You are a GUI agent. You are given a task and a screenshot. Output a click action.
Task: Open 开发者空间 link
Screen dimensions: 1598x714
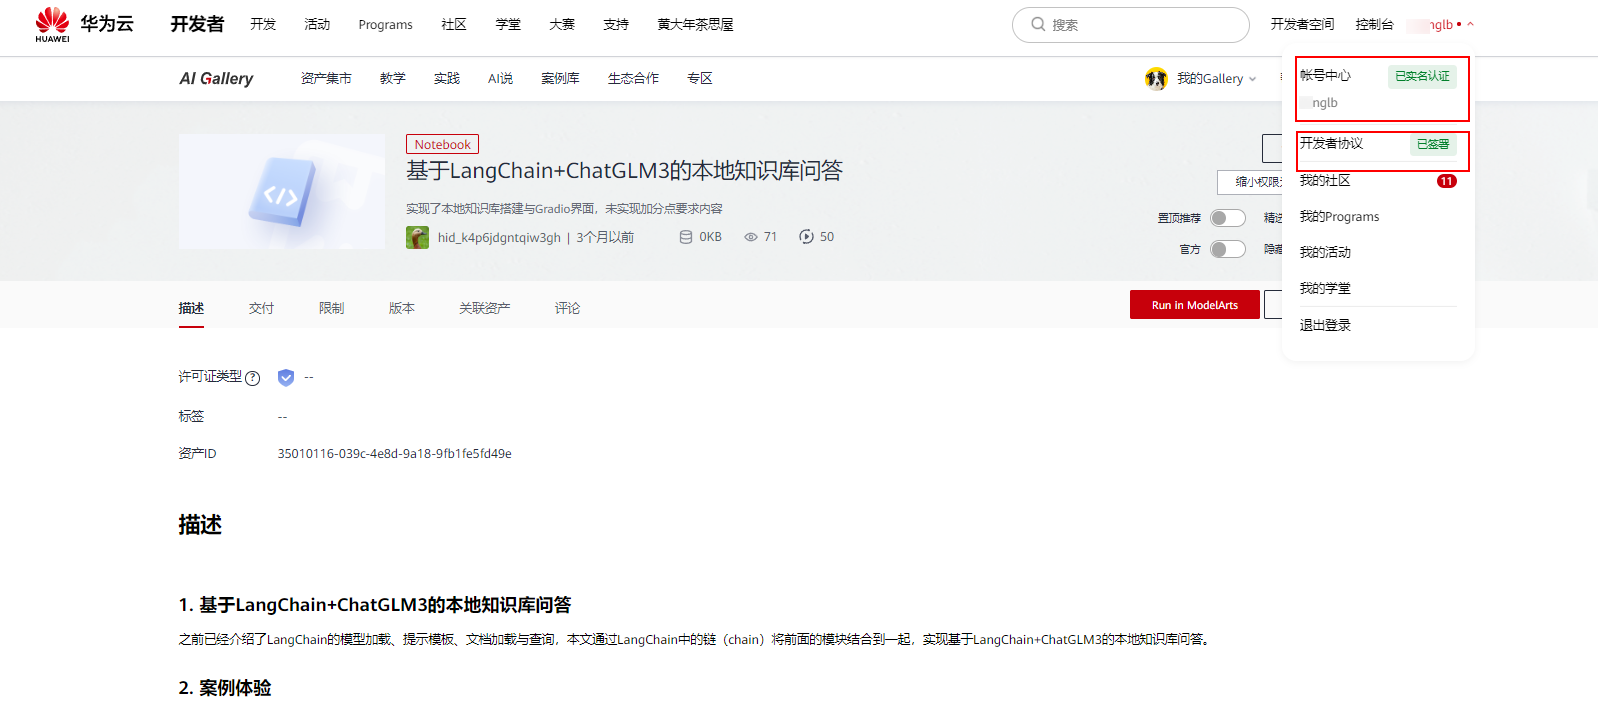tap(1302, 24)
